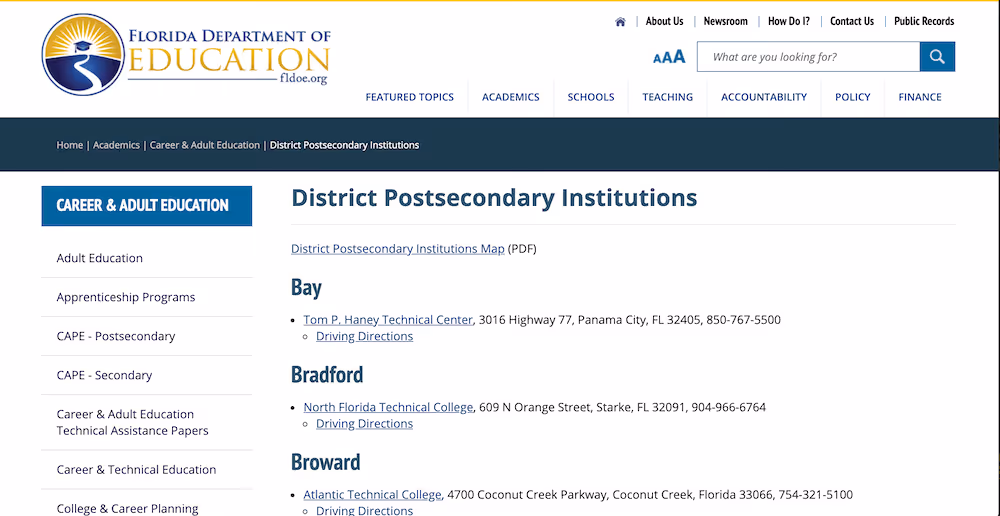This screenshot has width=1000, height=516.
Task: Open CAPE - Postsecondary in sidebar
Action: (x=115, y=336)
